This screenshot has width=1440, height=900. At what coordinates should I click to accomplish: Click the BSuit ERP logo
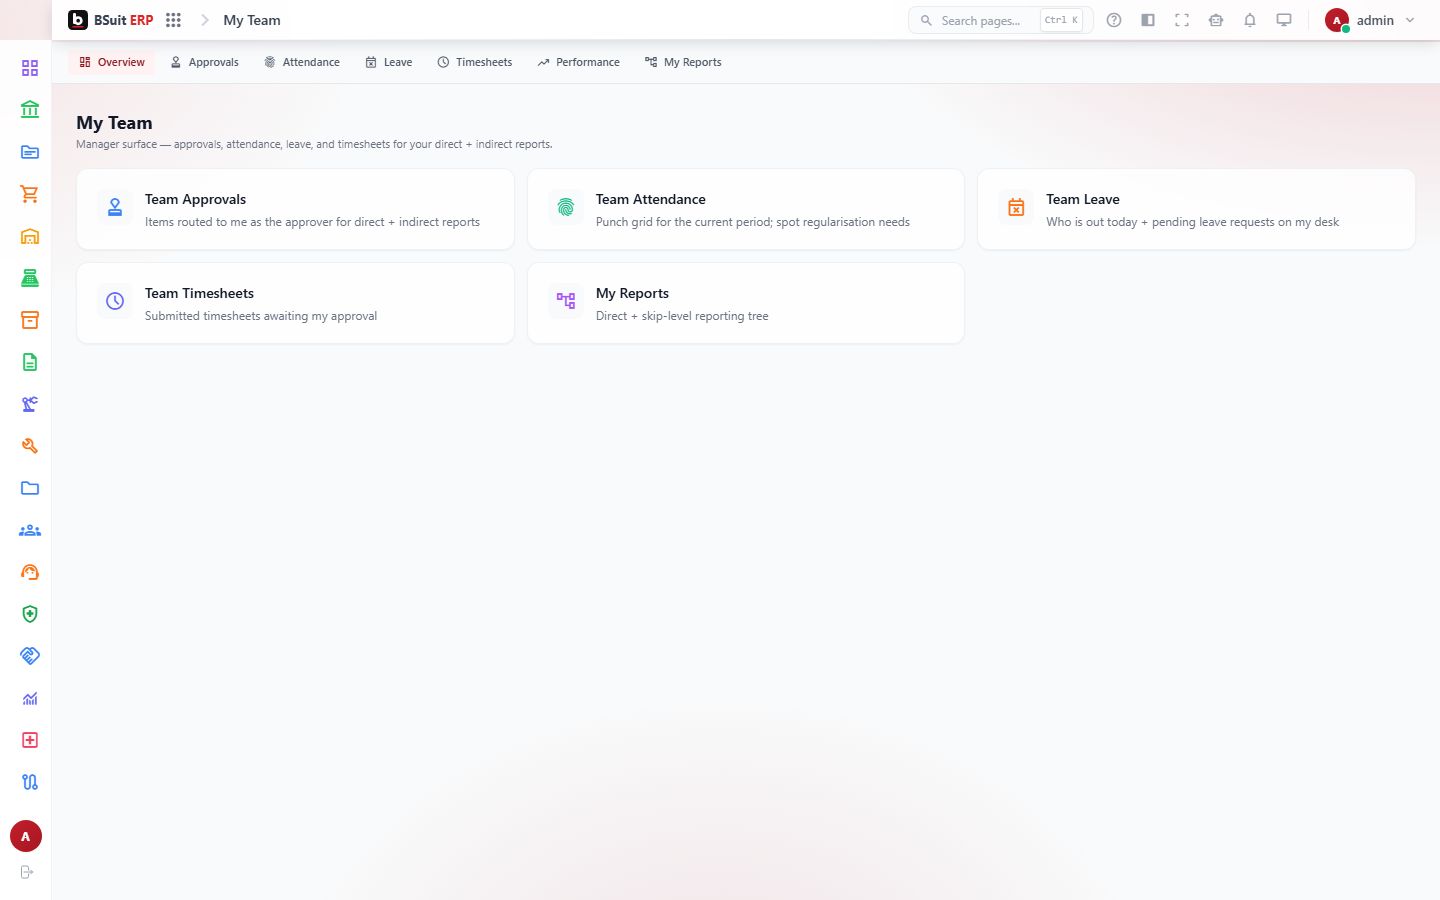111,20
